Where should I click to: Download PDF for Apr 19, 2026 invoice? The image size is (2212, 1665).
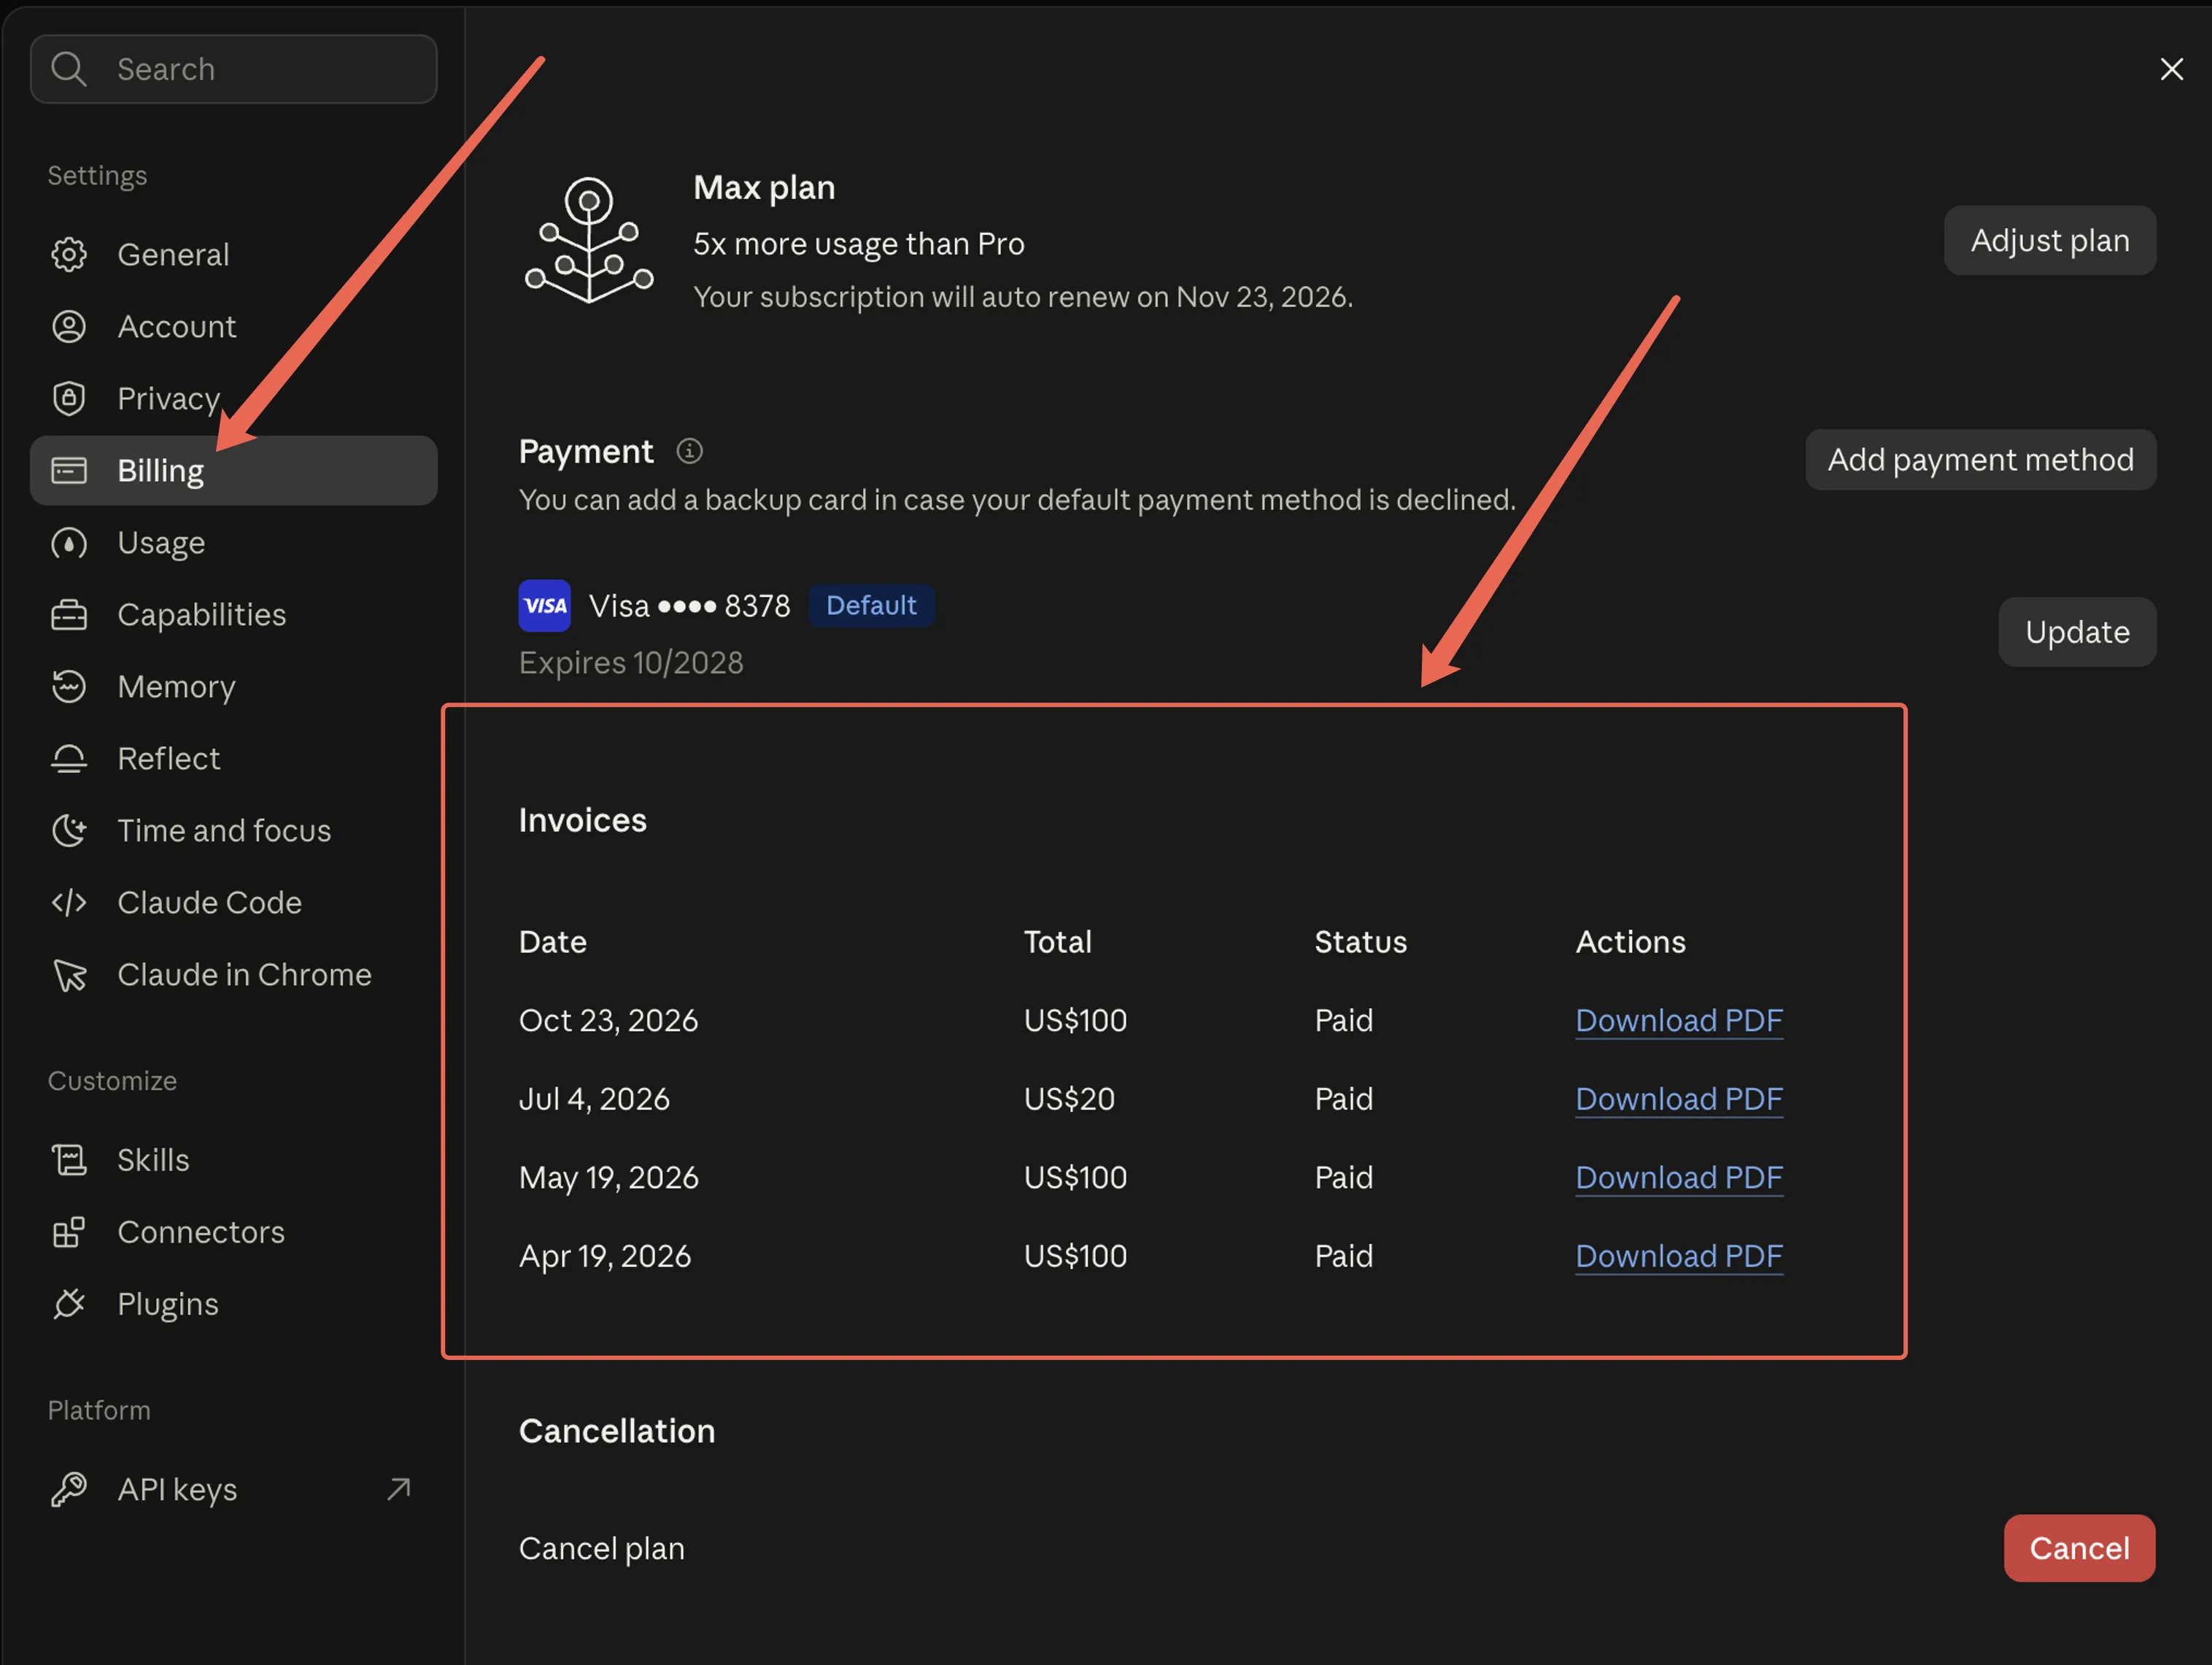pos(1679,1257)
